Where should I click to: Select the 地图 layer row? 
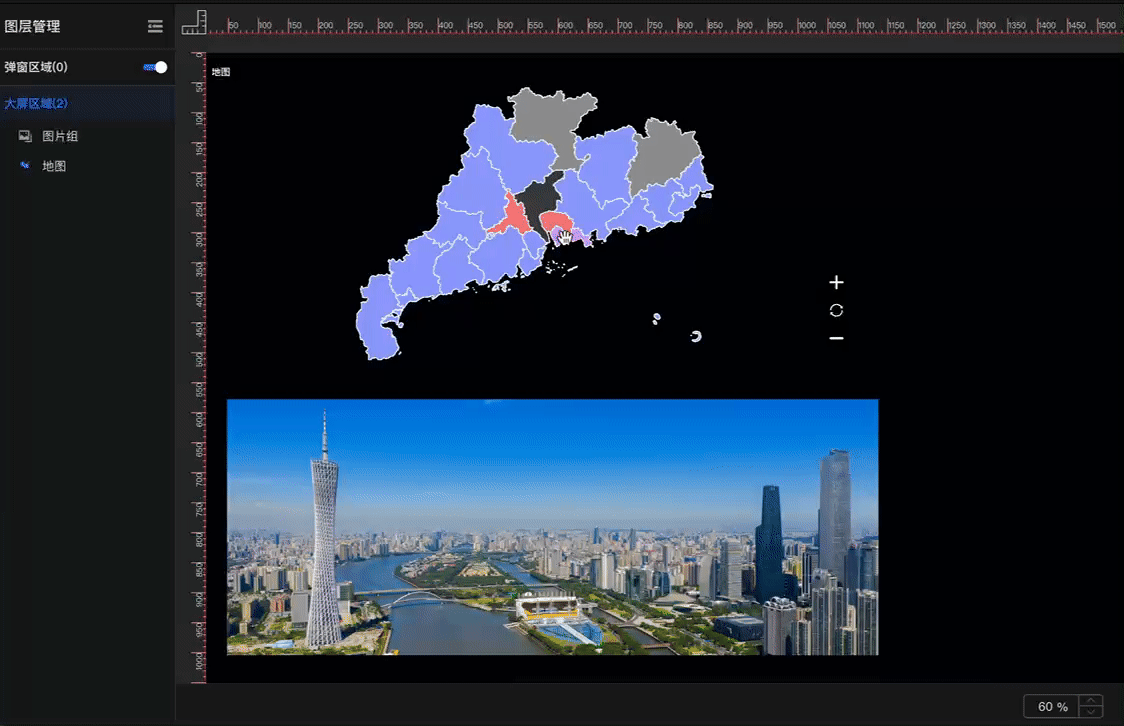click(87, 166)
